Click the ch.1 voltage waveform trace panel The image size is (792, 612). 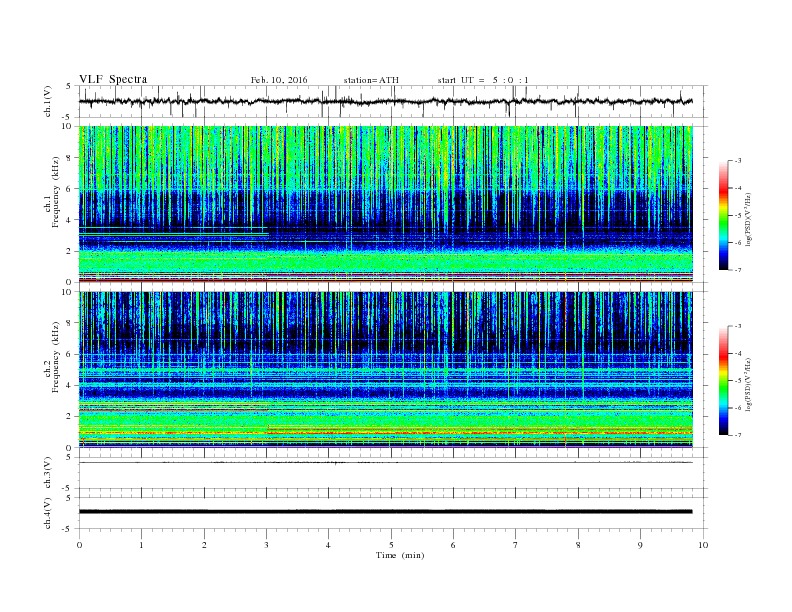point(393,101)
